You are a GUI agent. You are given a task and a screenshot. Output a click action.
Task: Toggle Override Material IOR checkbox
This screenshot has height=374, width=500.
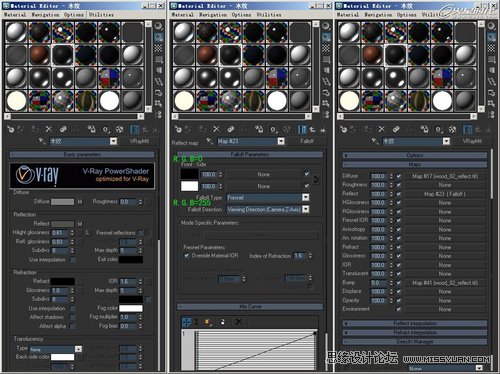187,256
